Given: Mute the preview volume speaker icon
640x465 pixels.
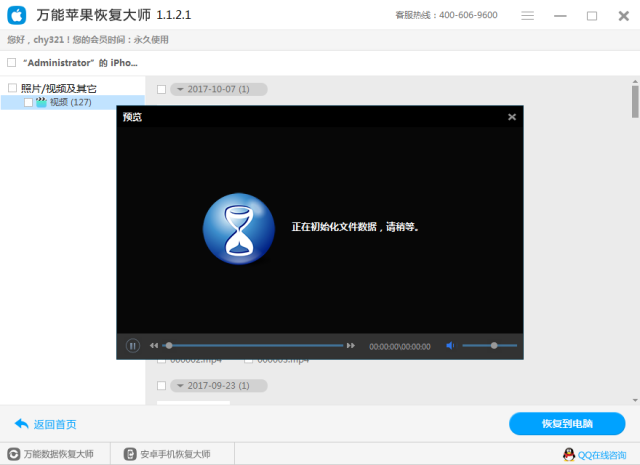Looking at the screenshot, I should coord(450,346).
